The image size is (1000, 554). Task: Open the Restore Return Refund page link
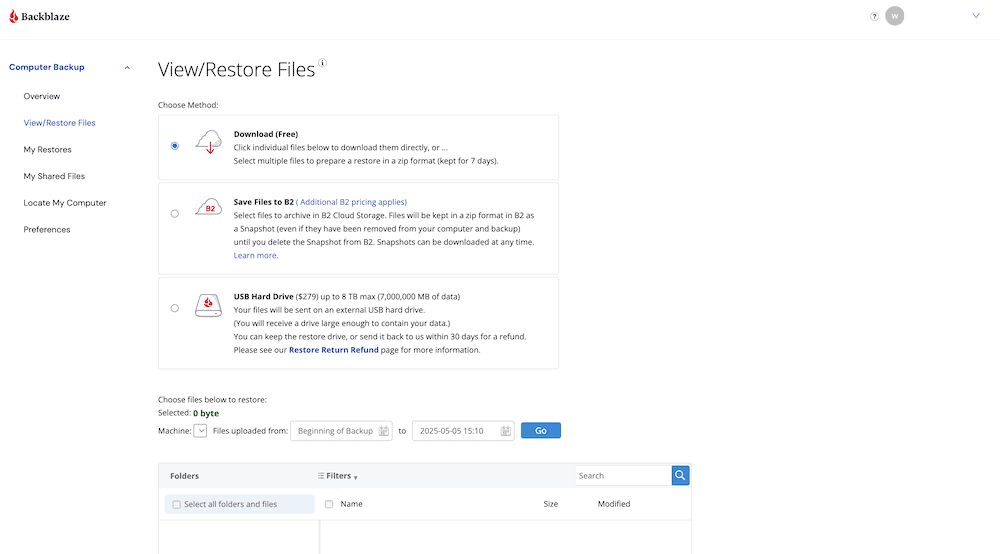334,350
